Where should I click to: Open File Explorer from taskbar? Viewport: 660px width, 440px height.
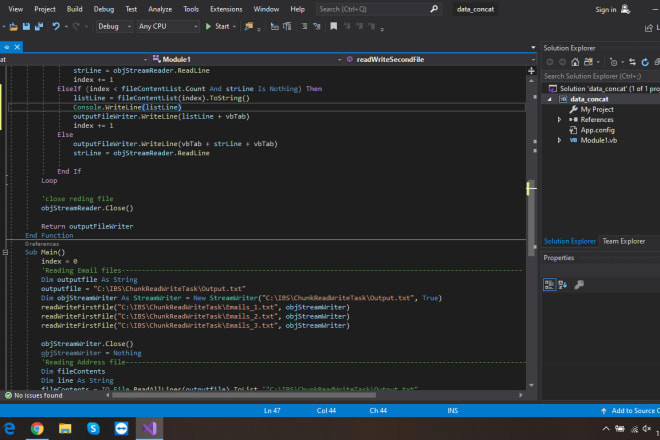click(x=65, y=429)
